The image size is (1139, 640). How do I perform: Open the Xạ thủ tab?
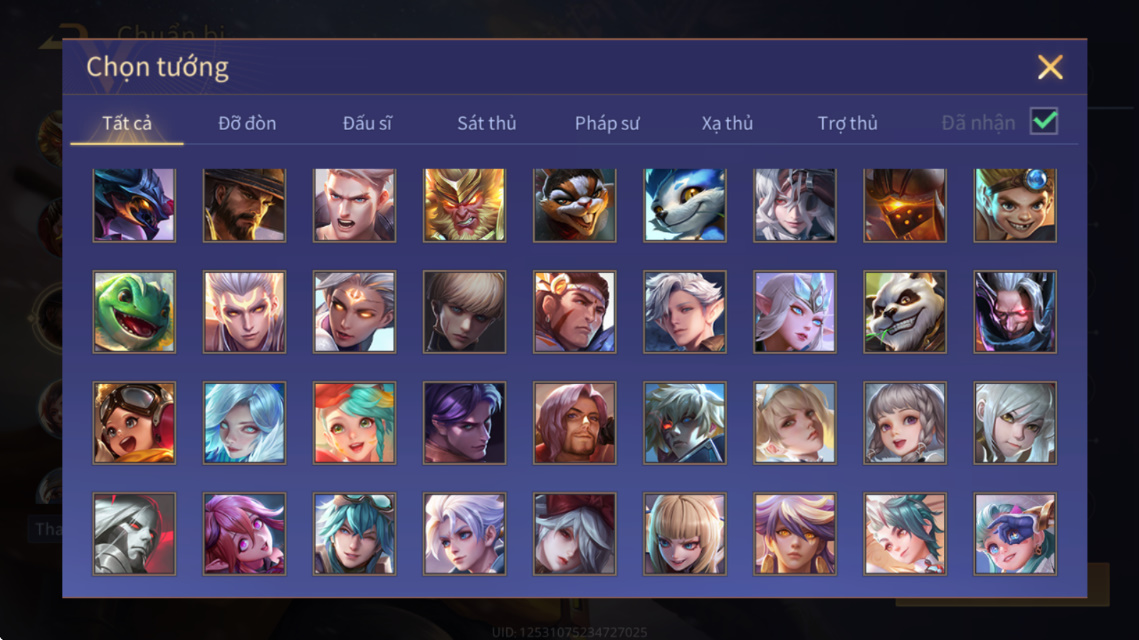pos(727,123)
